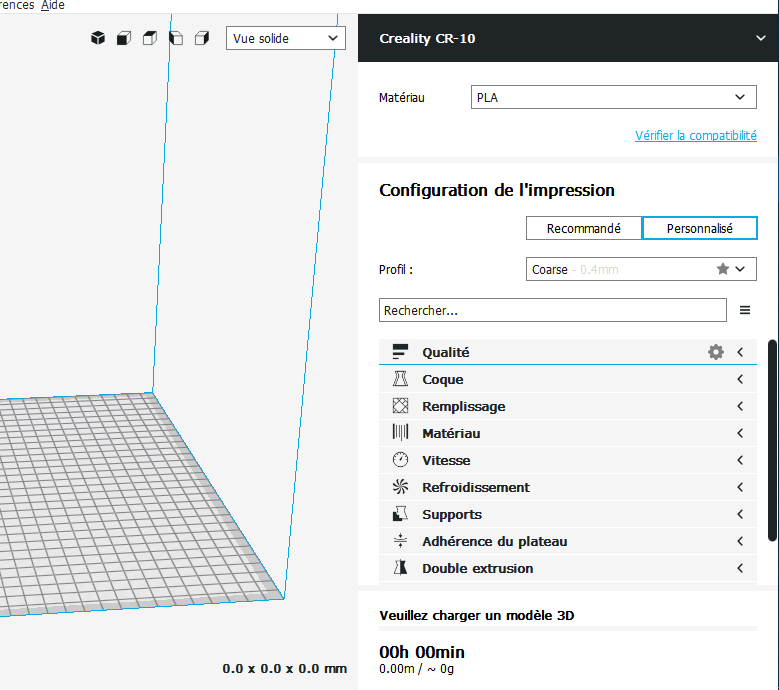Image resolution: width=779 pixels, height=690 pixels.
Task: Click the Remplissage infill icon
Action: [x=400, y=406]
